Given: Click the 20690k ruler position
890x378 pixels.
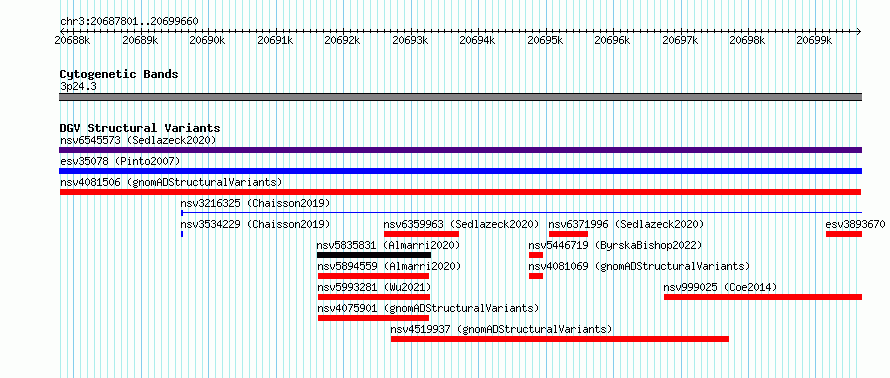Looking at the screenshot, I should pyautogui.click(x=207, y=40).
